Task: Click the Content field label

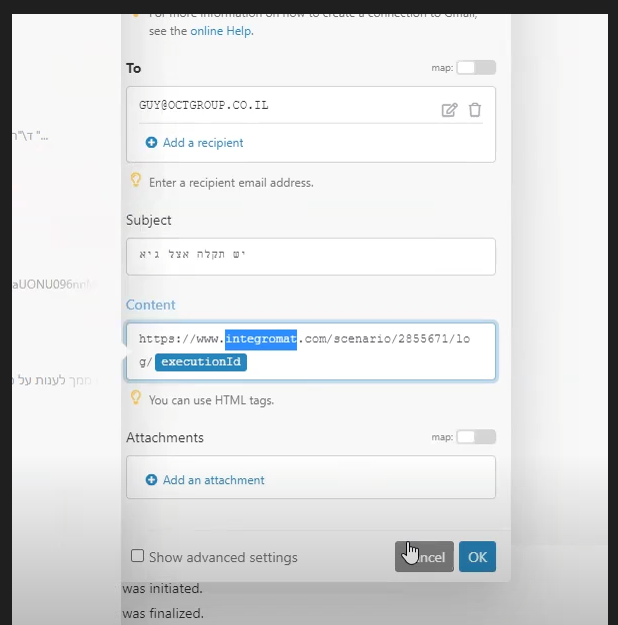Action: (x=150, y=305)
